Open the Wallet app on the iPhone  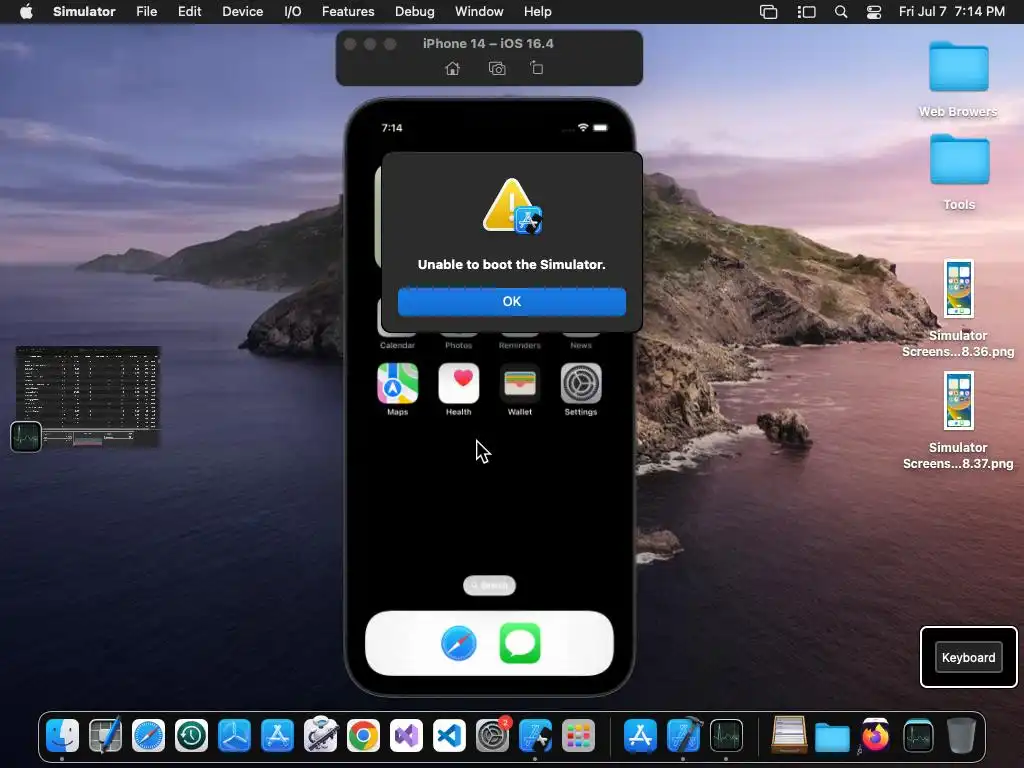tap(520, 383)
